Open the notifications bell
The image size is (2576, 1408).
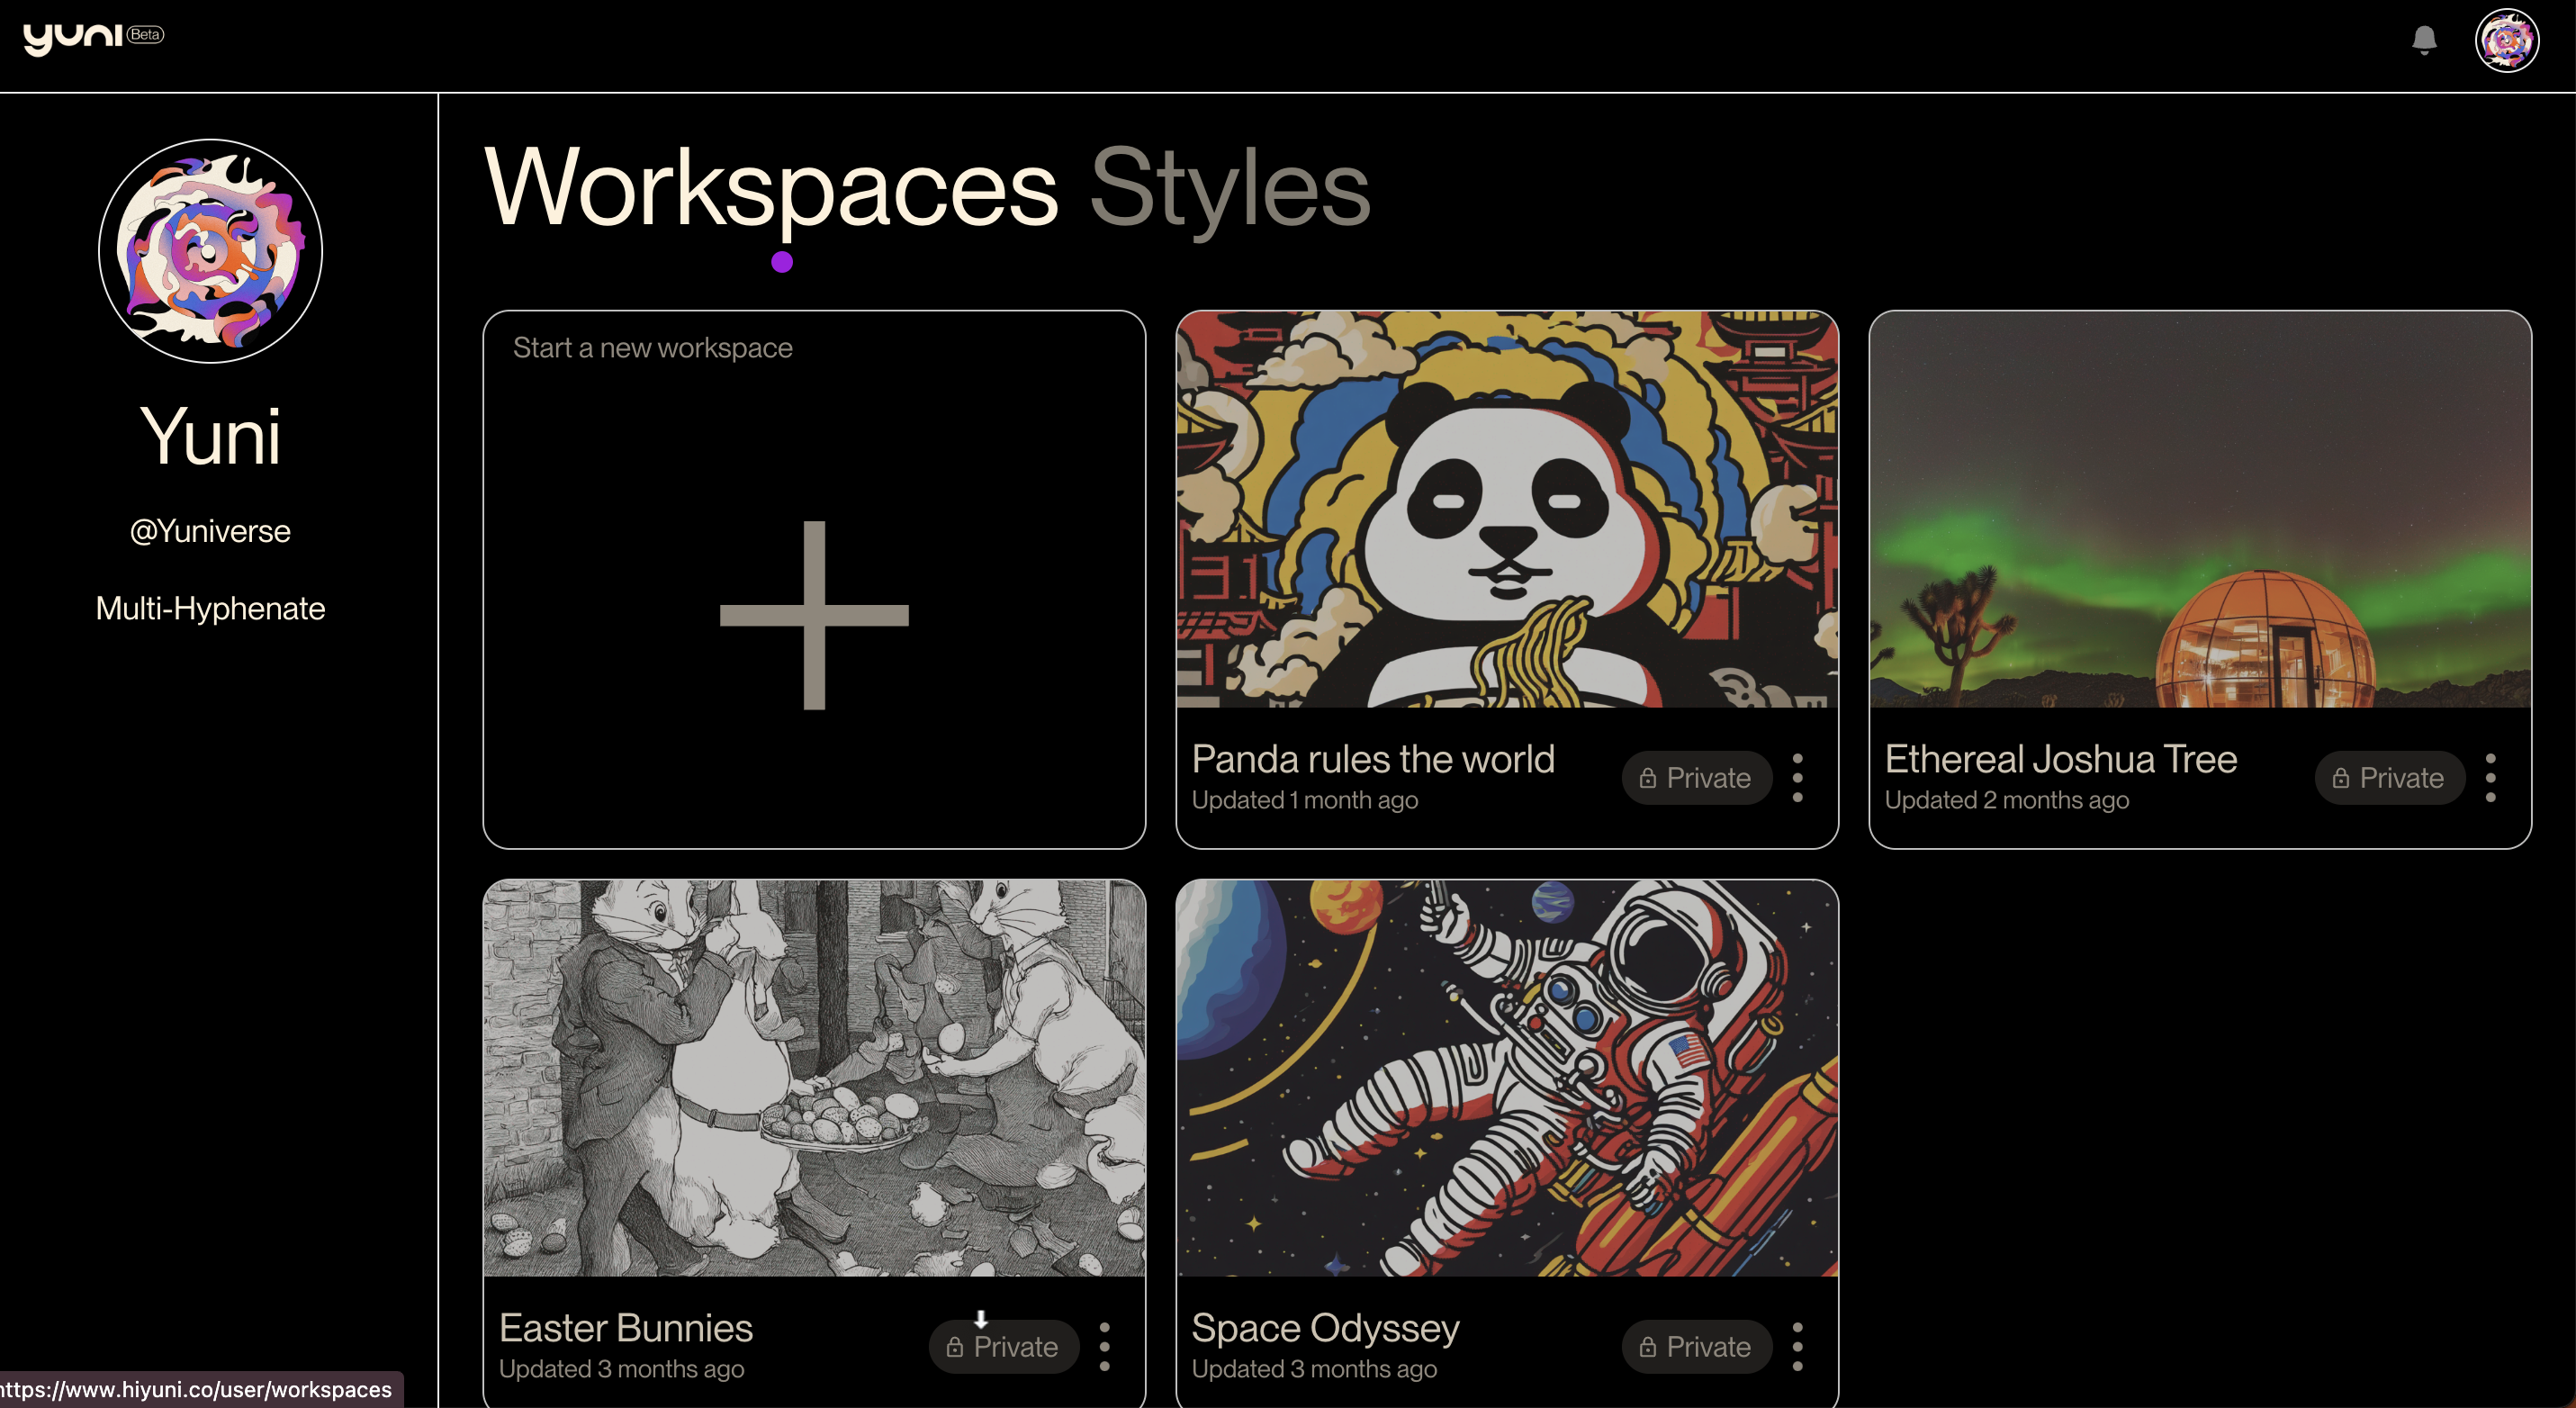point(2423,40)
